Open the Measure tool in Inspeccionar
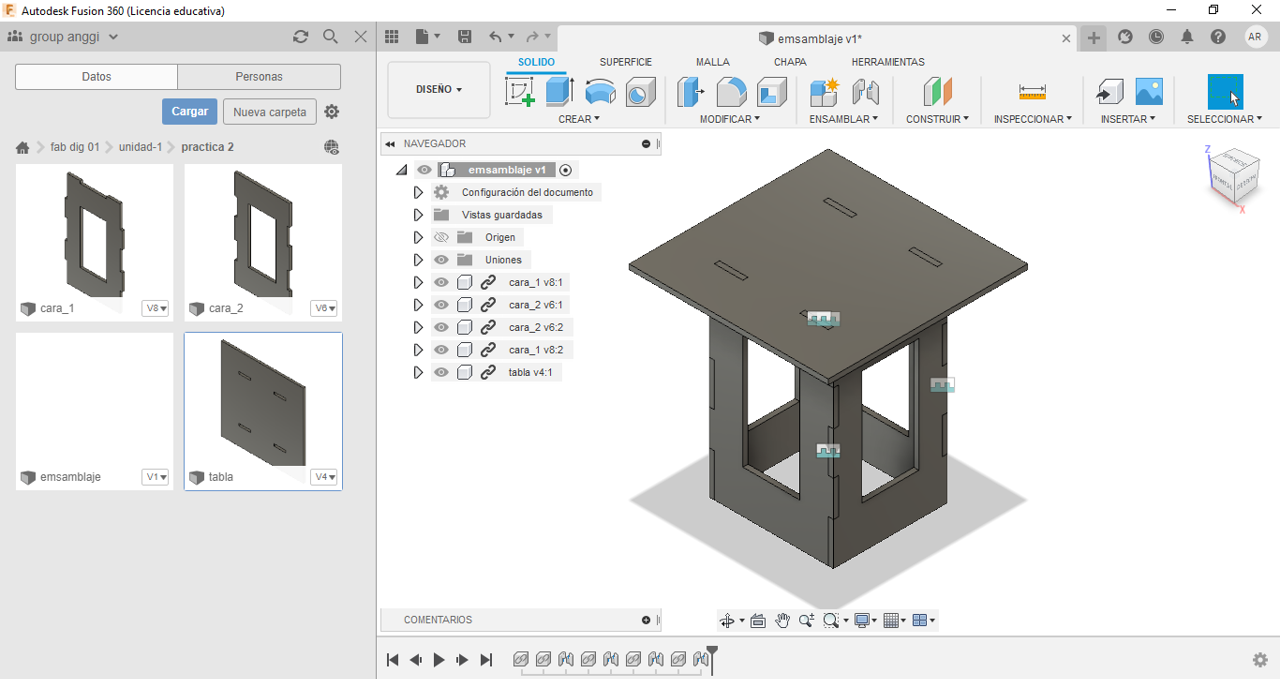Screen dimensions: 1280x679 pos(1032,92)
